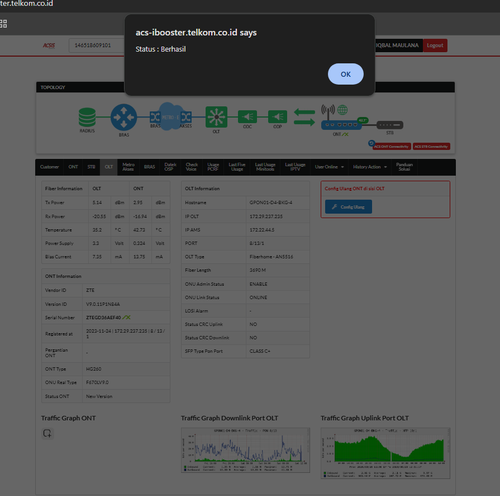
Task: Open the ONT tab
Action: point(73,167)
